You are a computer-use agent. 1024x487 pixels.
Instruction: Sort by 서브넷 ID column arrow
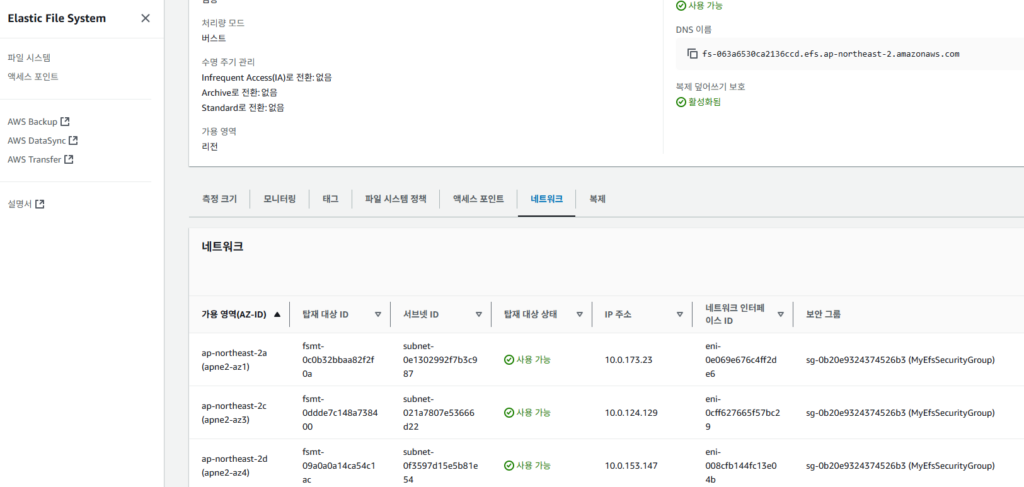pyautogui.click(x=479, y=314)
